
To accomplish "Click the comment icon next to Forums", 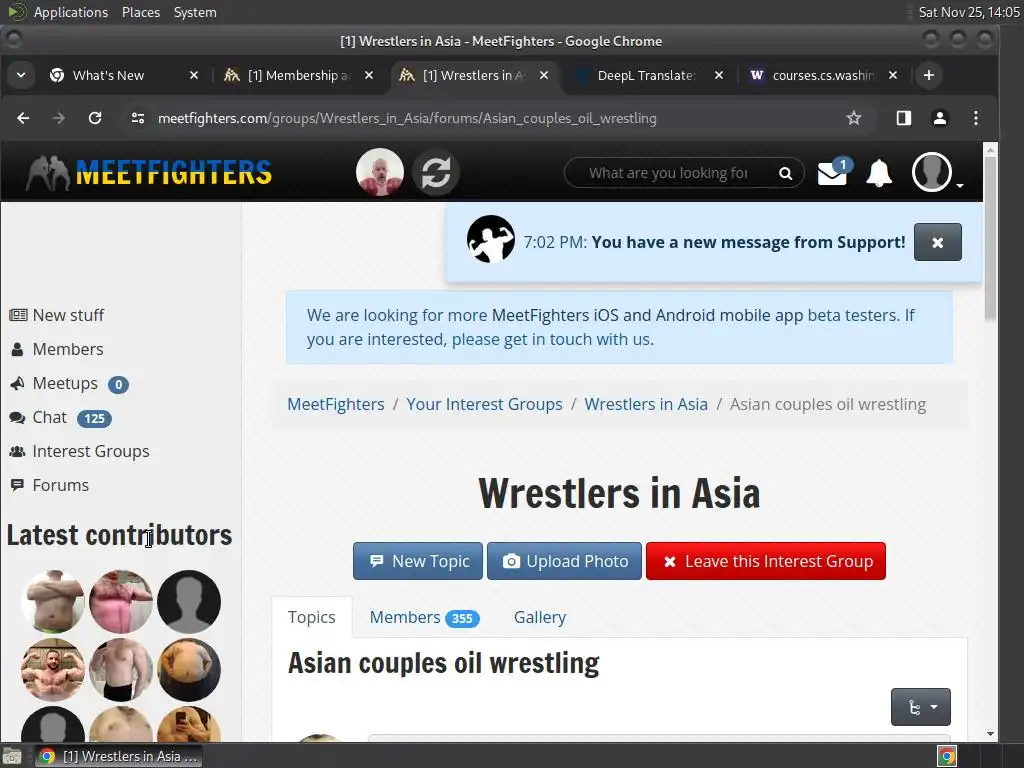I will [x=18, y=485].
